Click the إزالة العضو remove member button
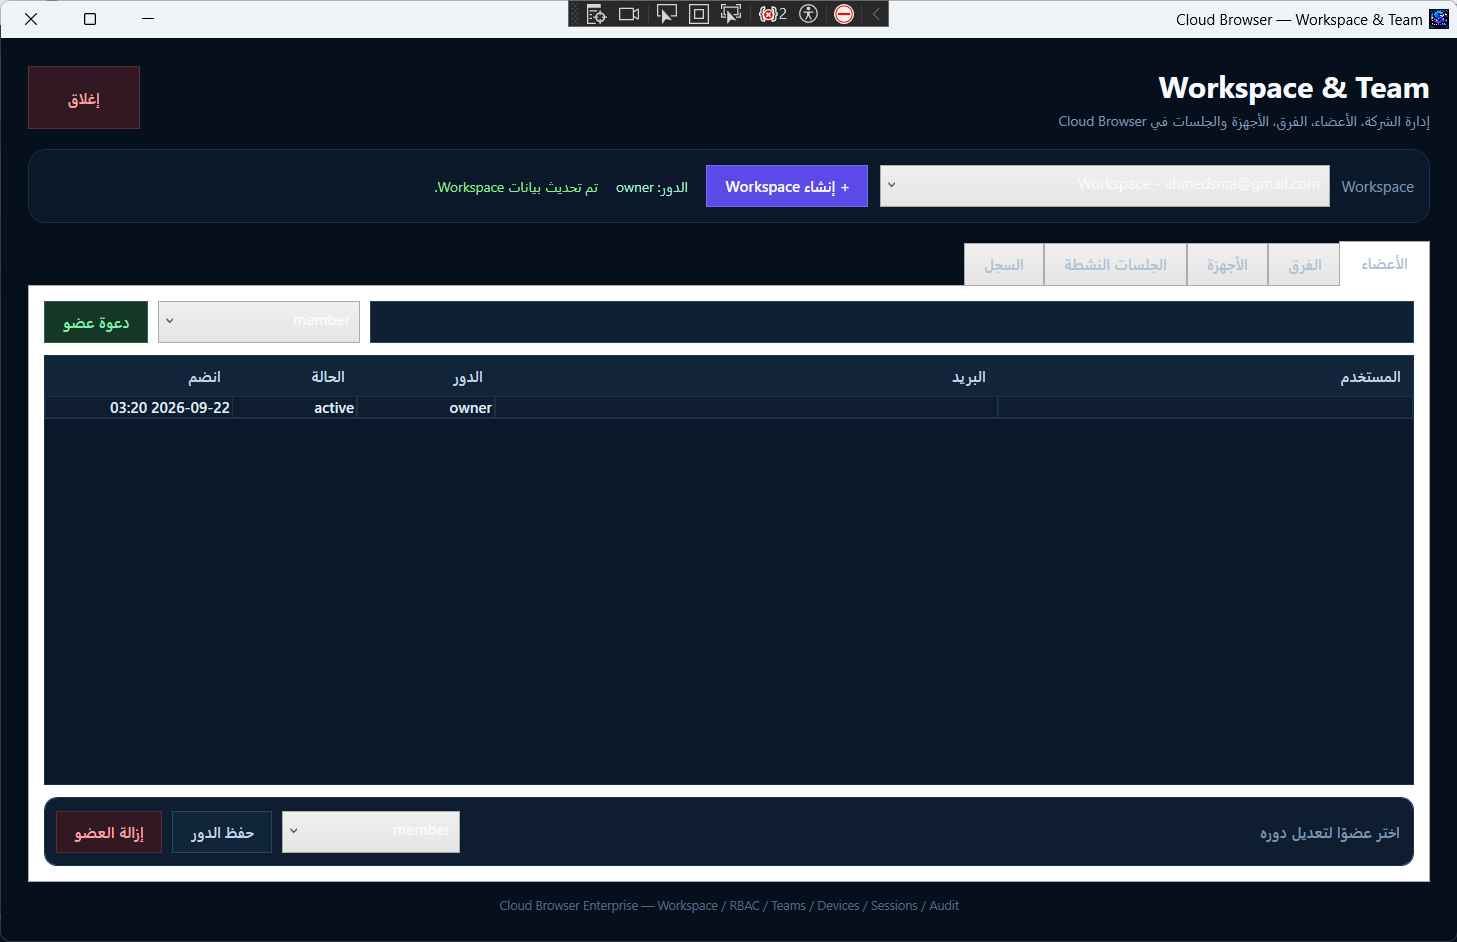 click(x=109, y=832)
